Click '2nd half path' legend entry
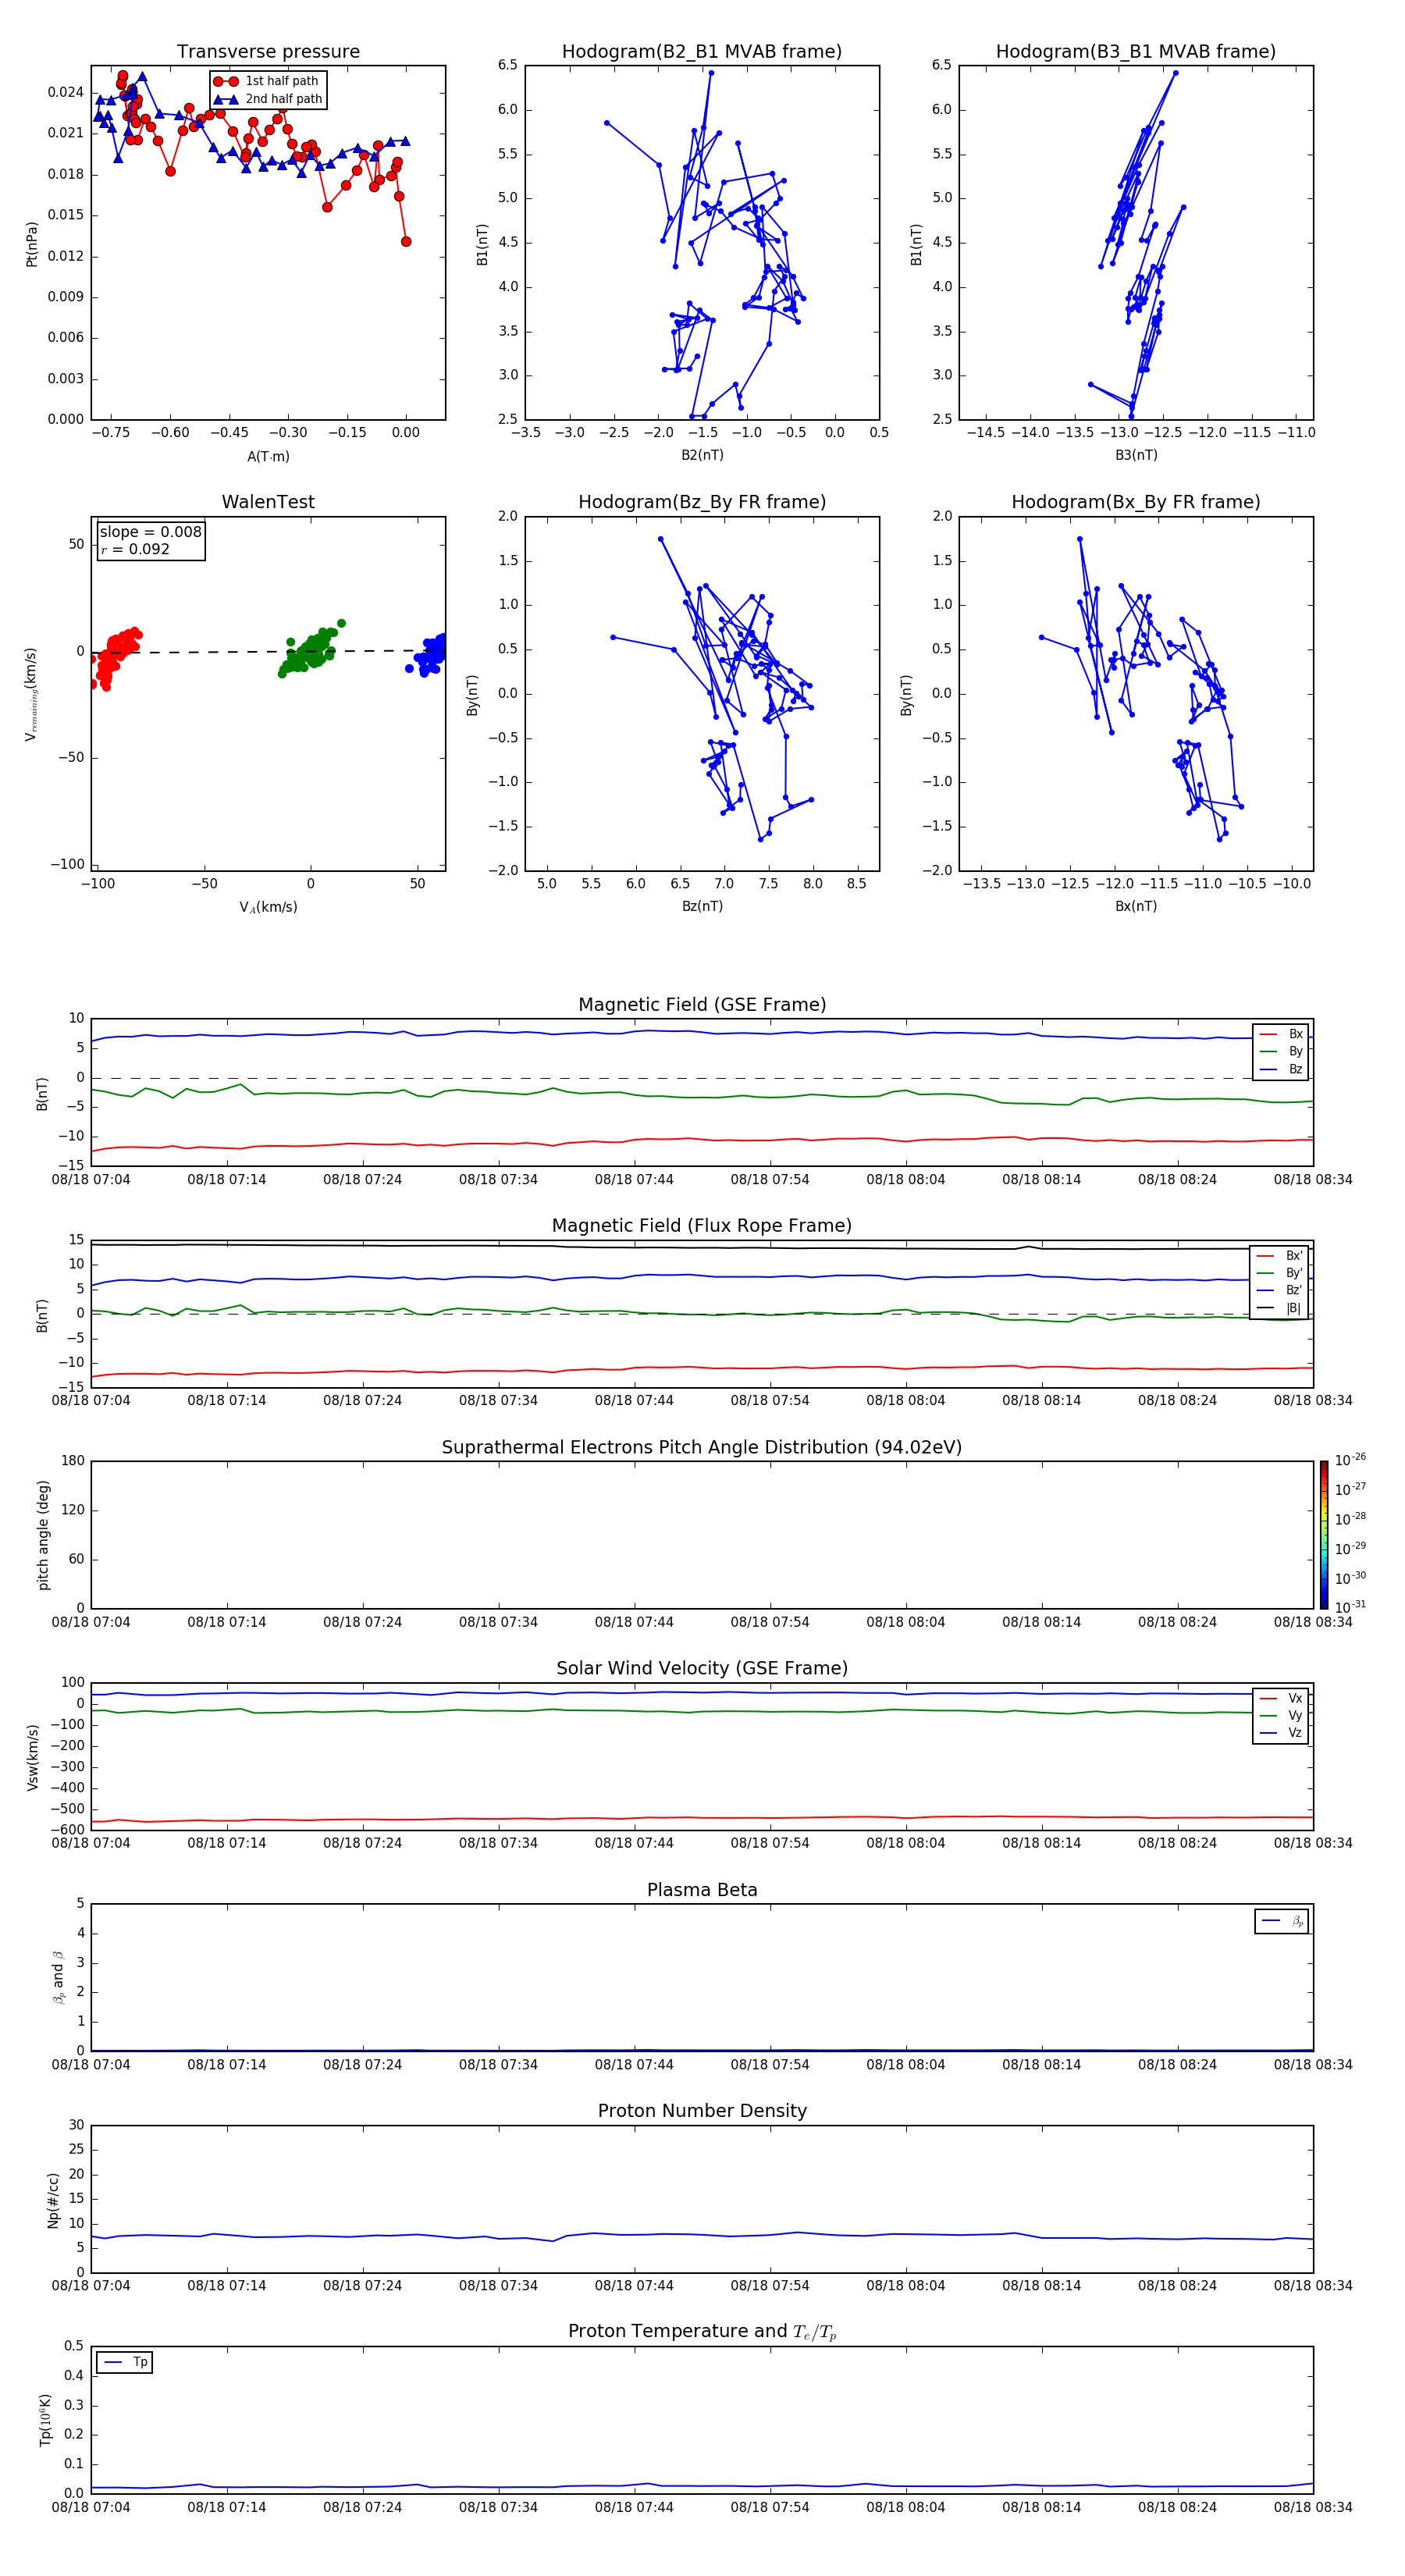Screen dimensions: 1405x2576 267,99
